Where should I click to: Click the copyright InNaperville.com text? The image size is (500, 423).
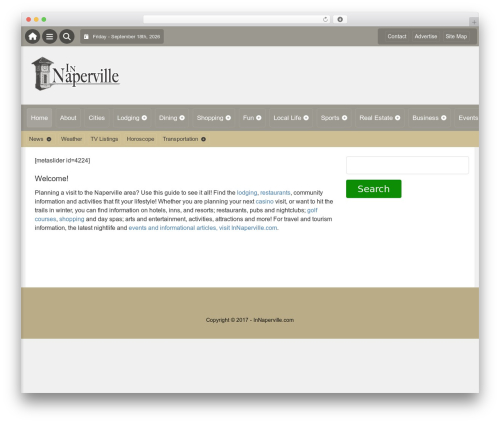coord(250,320)
